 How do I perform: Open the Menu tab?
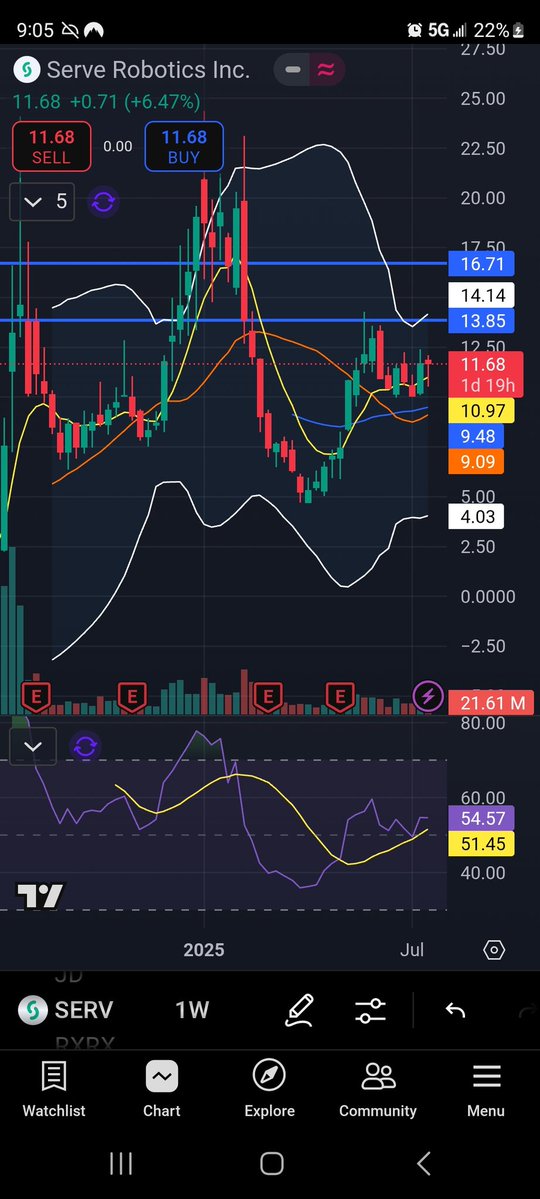[486, 1090]
